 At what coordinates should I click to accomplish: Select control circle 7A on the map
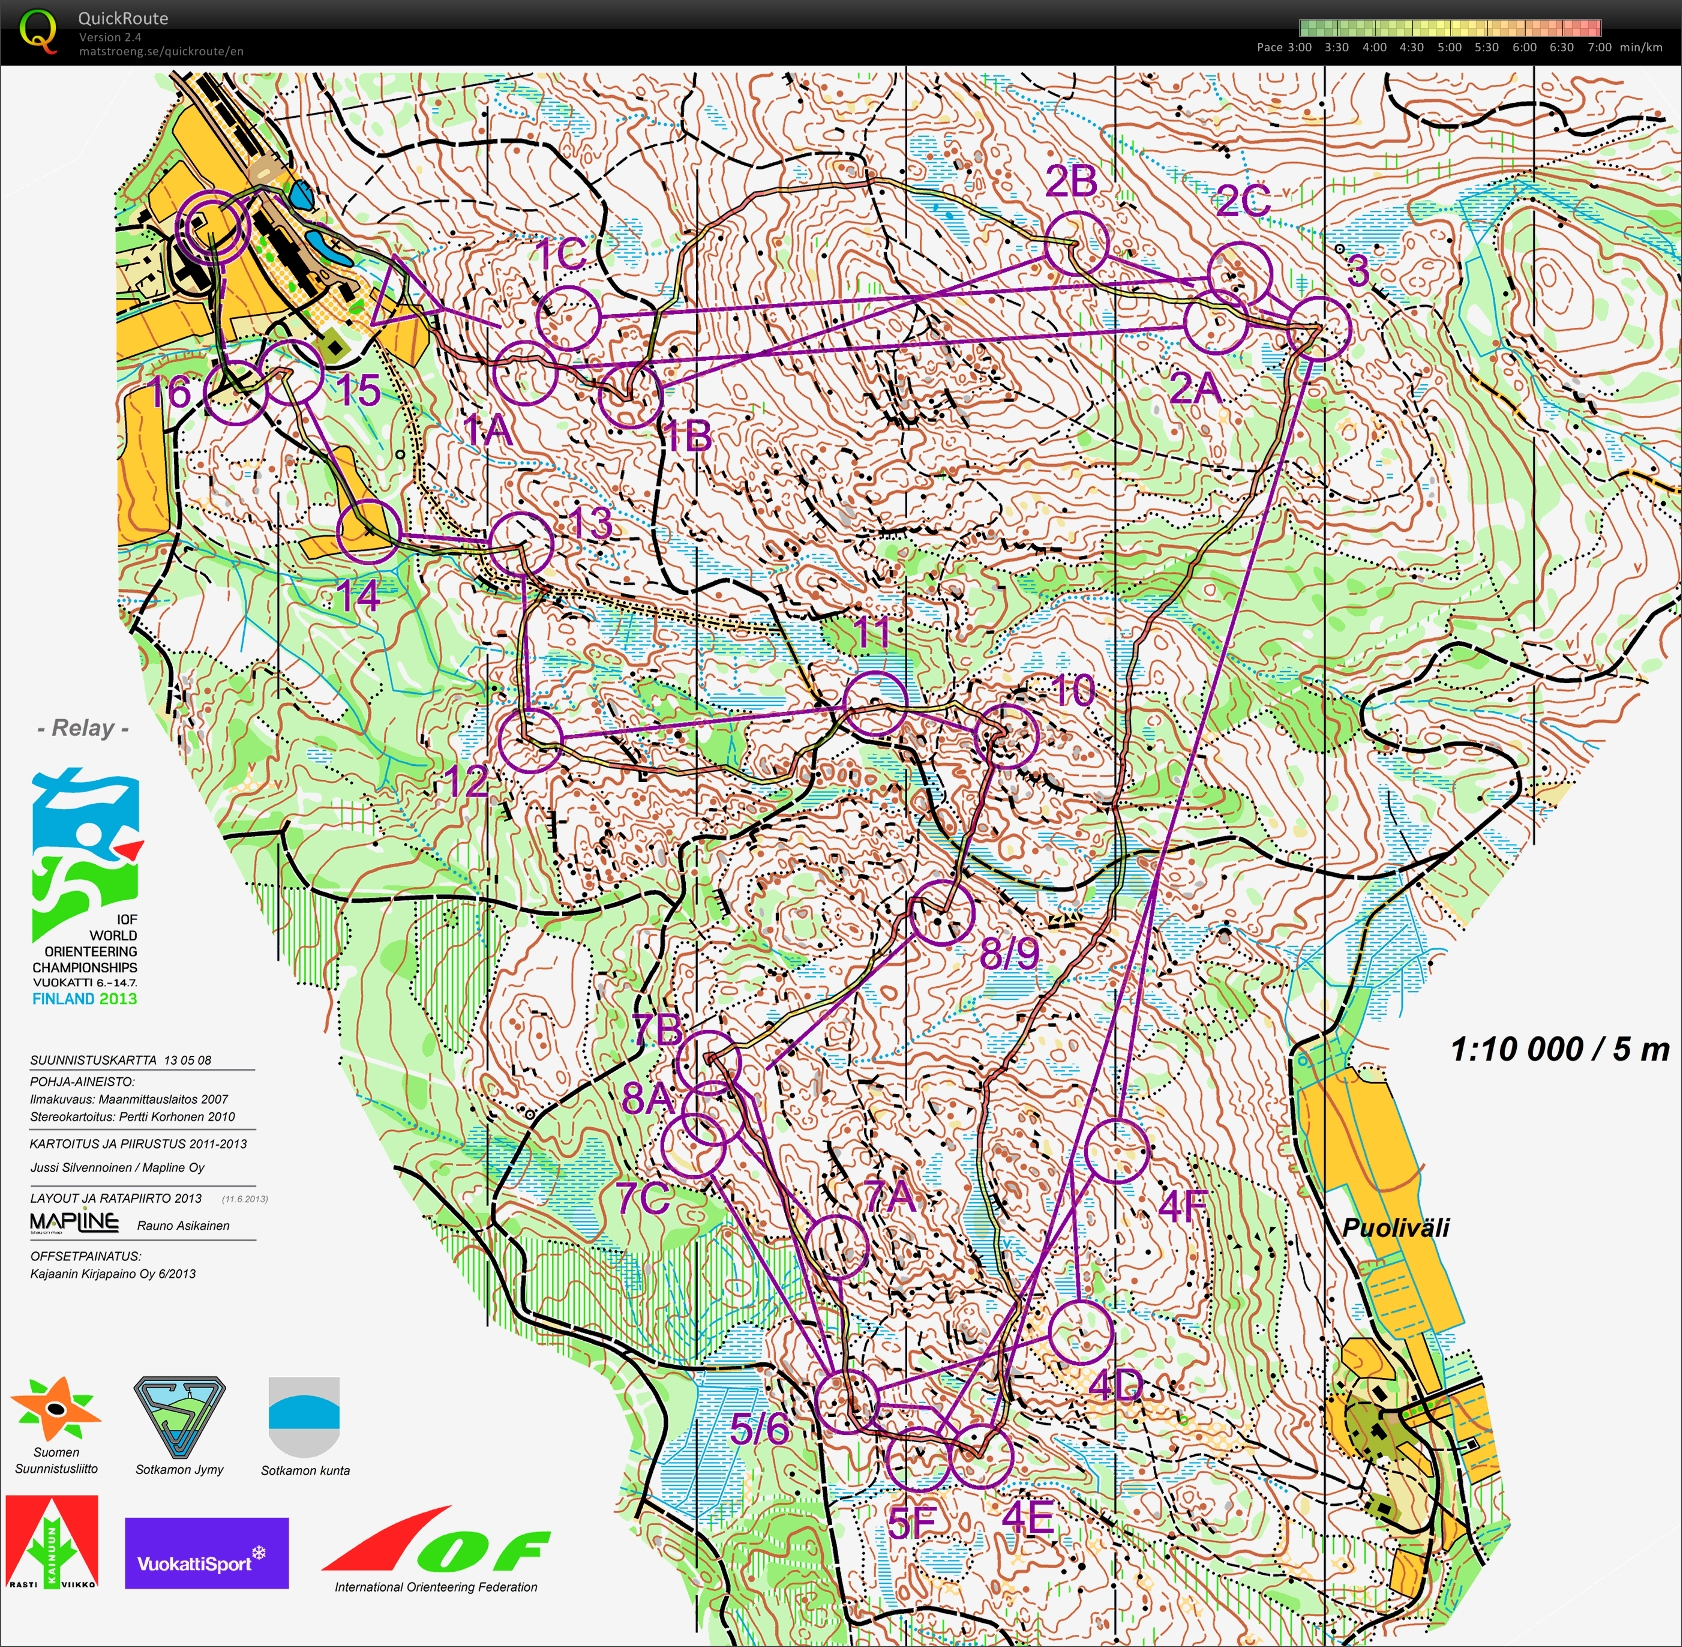point(837,1247)
